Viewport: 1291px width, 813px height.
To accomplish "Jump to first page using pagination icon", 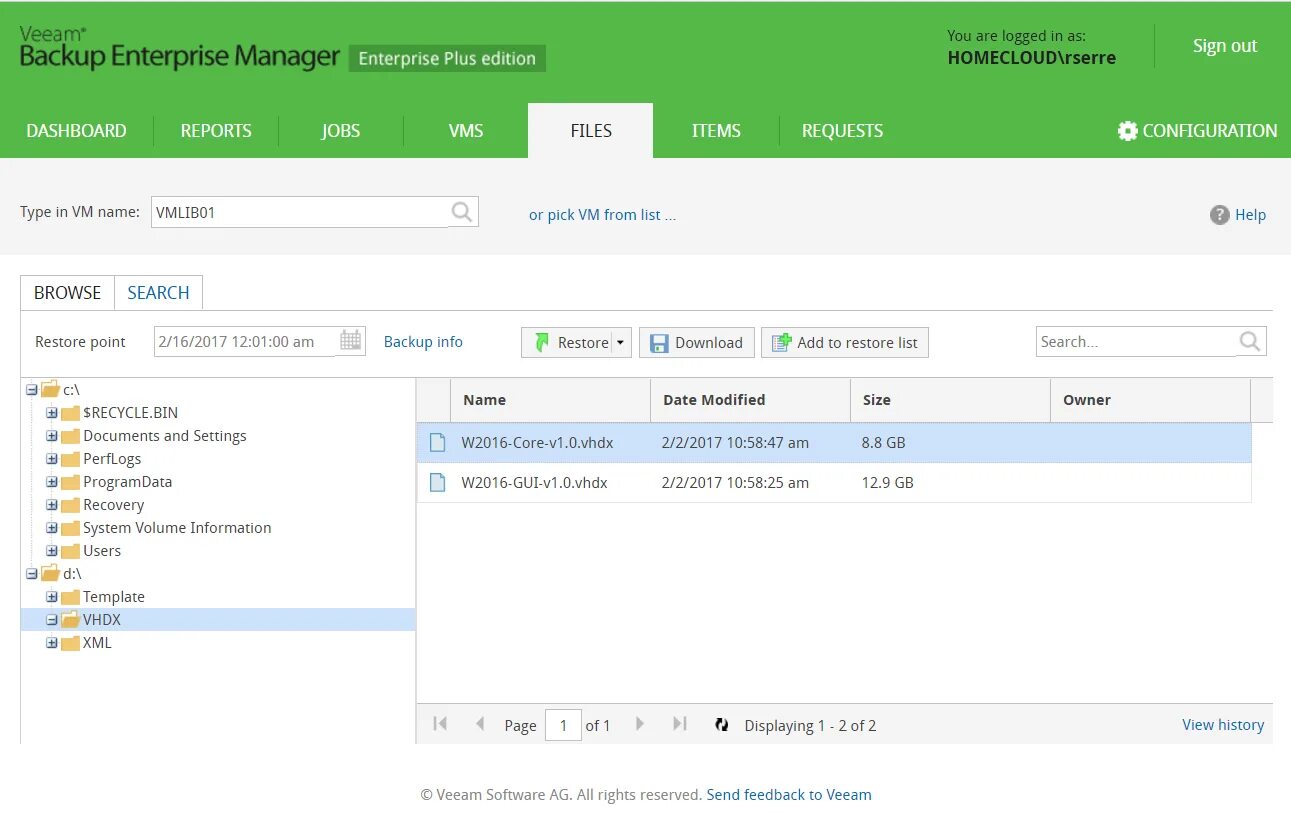I will click(440, 724).
